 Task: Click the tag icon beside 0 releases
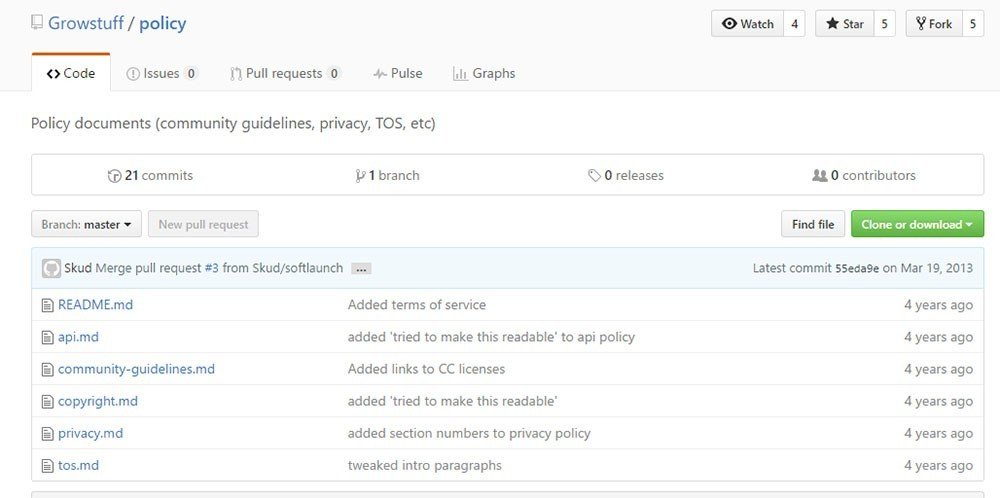[594, 175]
